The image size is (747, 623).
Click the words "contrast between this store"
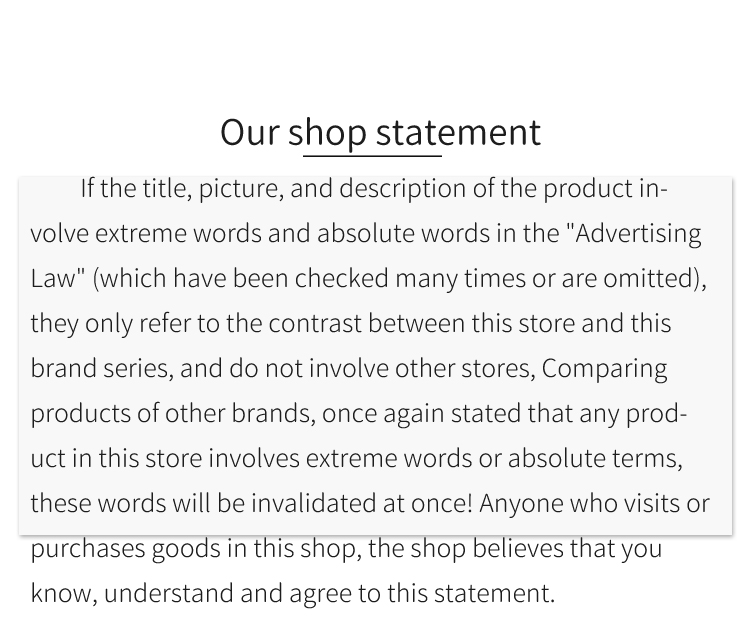click(x=422, y=323)
